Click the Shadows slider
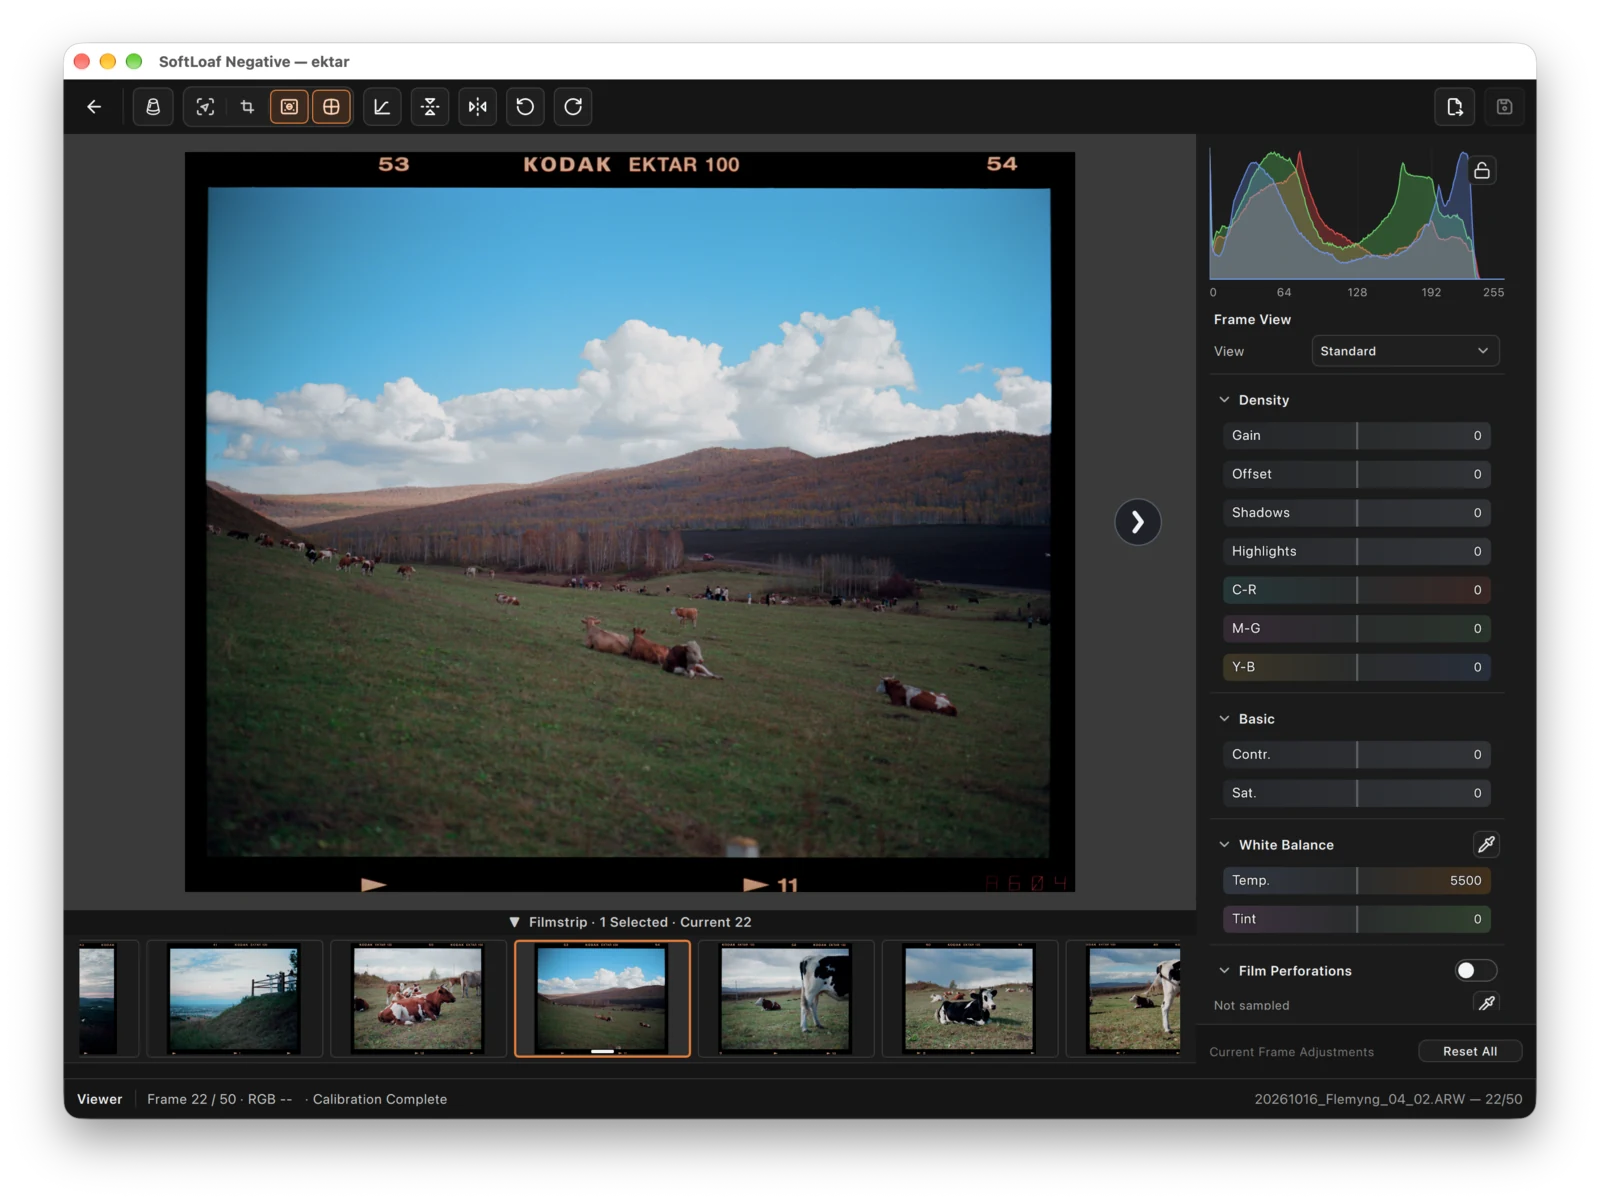The height and width of the screenshot is (1203, 1600). tap(1356, 513)
